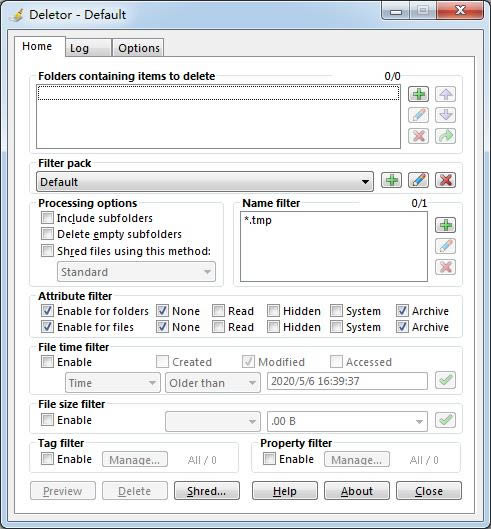Click the blue move-up arrow for folders
Image resolution: width=491 pixels, height=529 pixels.
(445, 94)
